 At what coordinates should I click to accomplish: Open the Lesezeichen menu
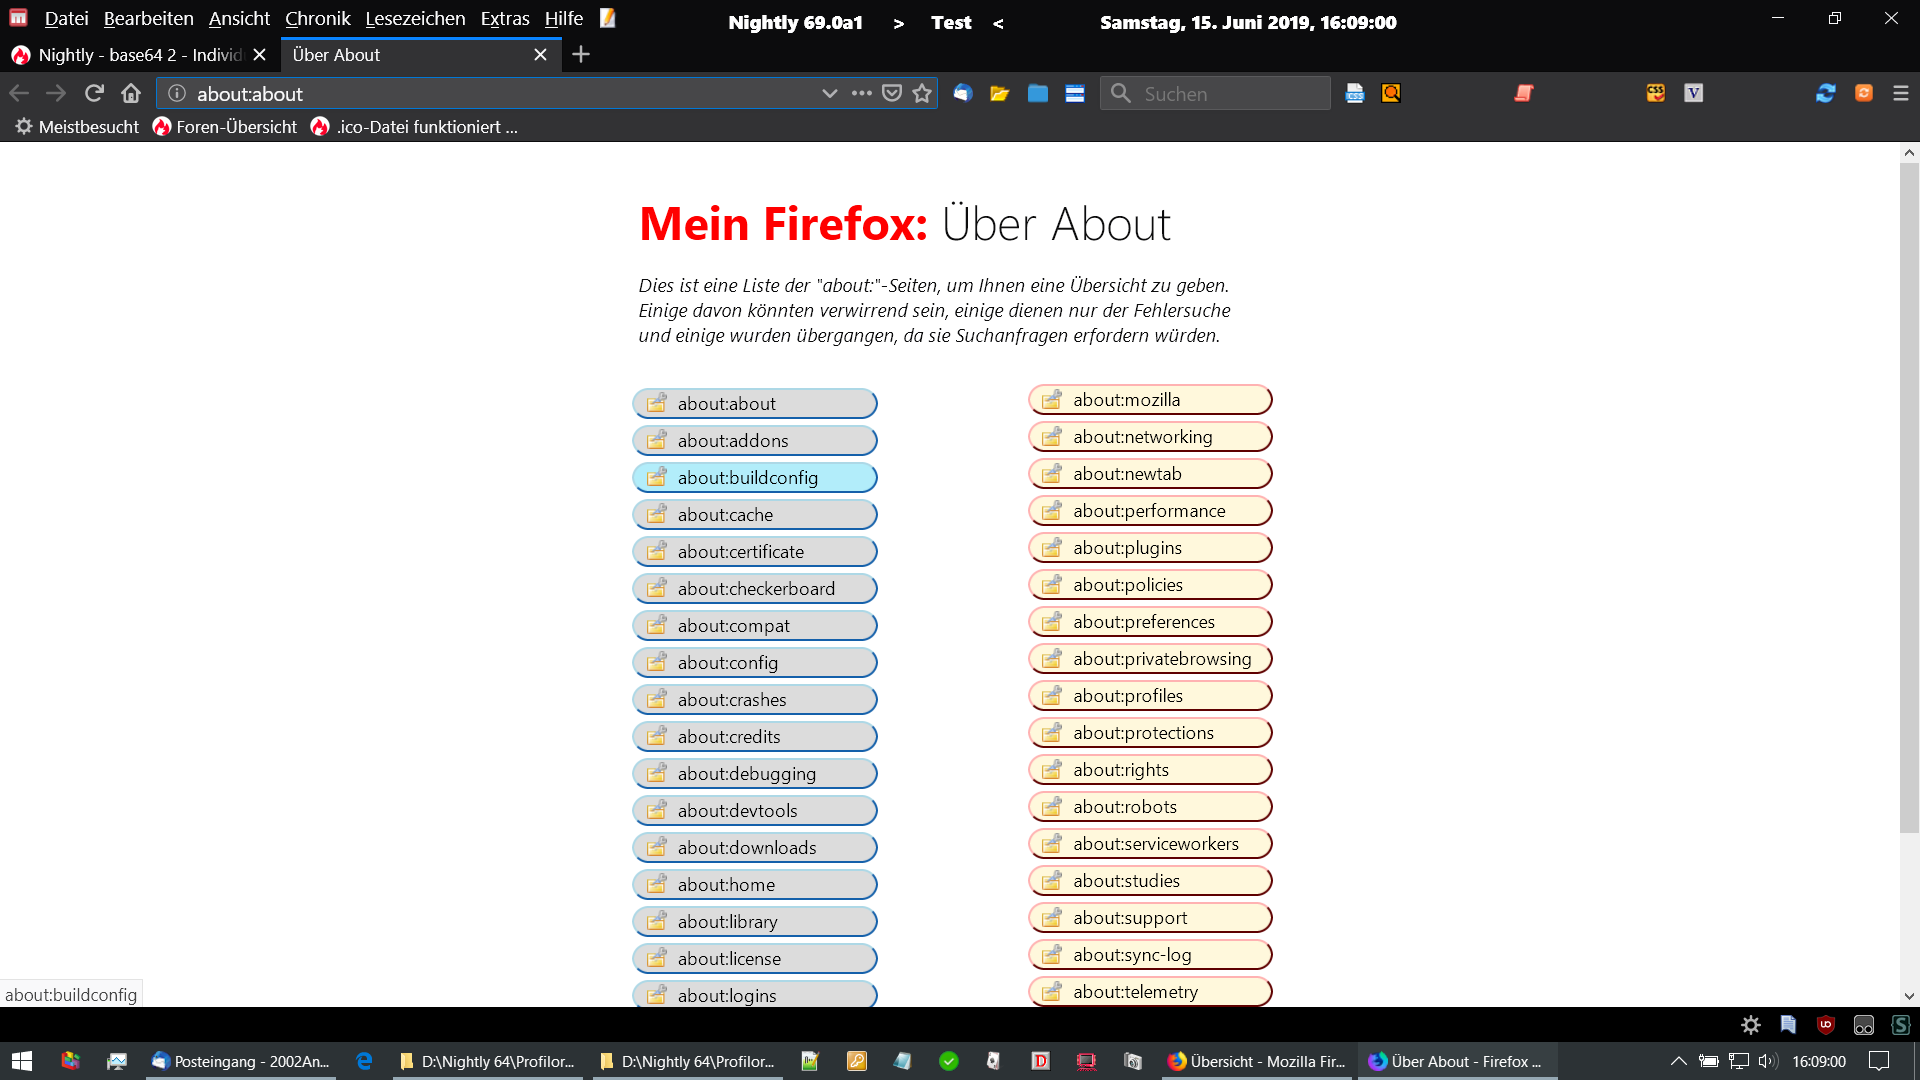[415, 19]
